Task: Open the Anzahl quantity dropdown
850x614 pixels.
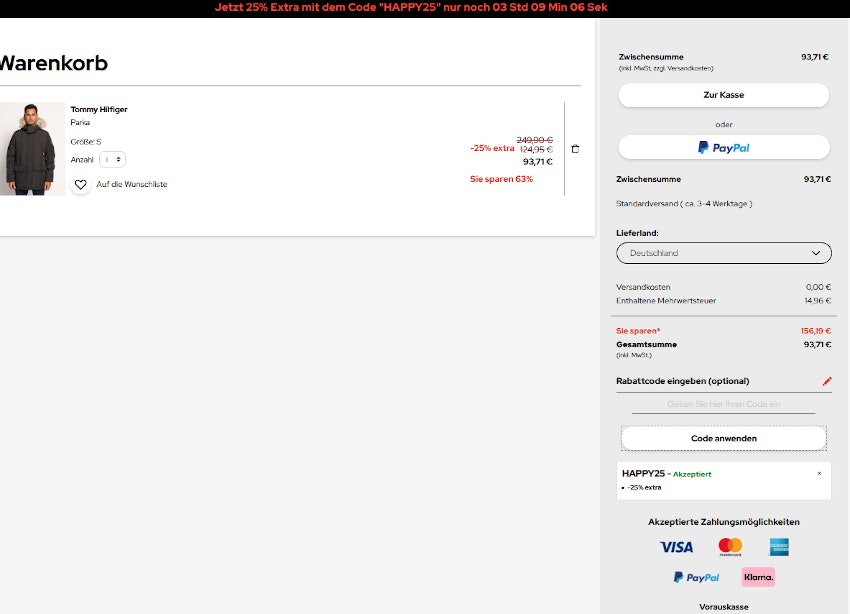Action: click(x=112, y=159)
